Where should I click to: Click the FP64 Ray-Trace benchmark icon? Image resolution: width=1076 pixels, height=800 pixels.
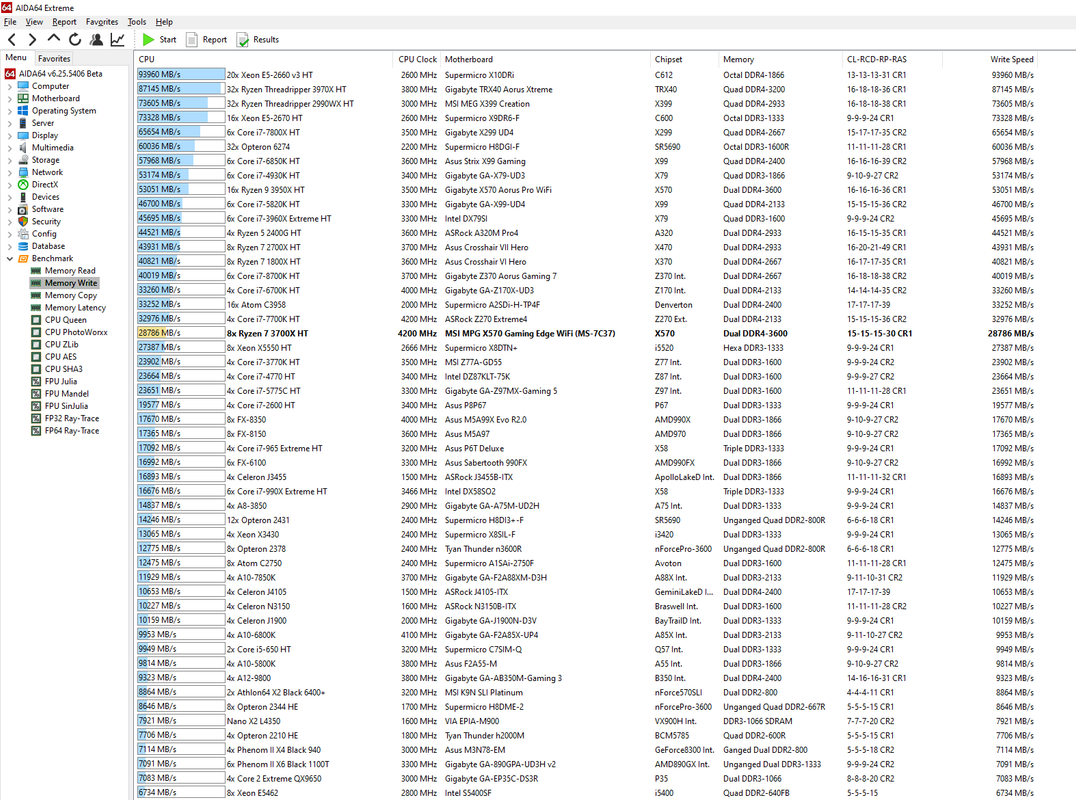(36, 432)
